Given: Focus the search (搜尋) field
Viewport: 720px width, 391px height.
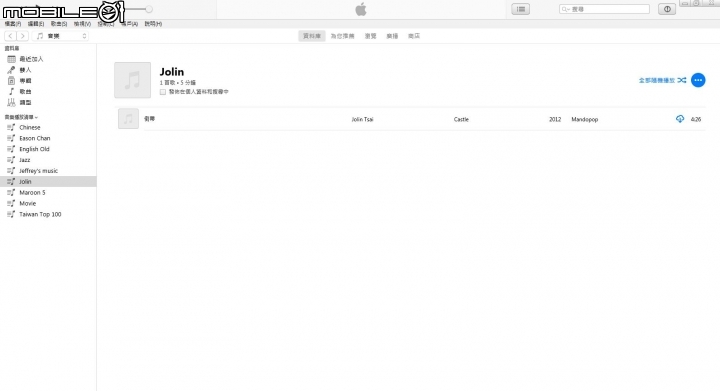Looking at the screenshot, I should [604, 9].
